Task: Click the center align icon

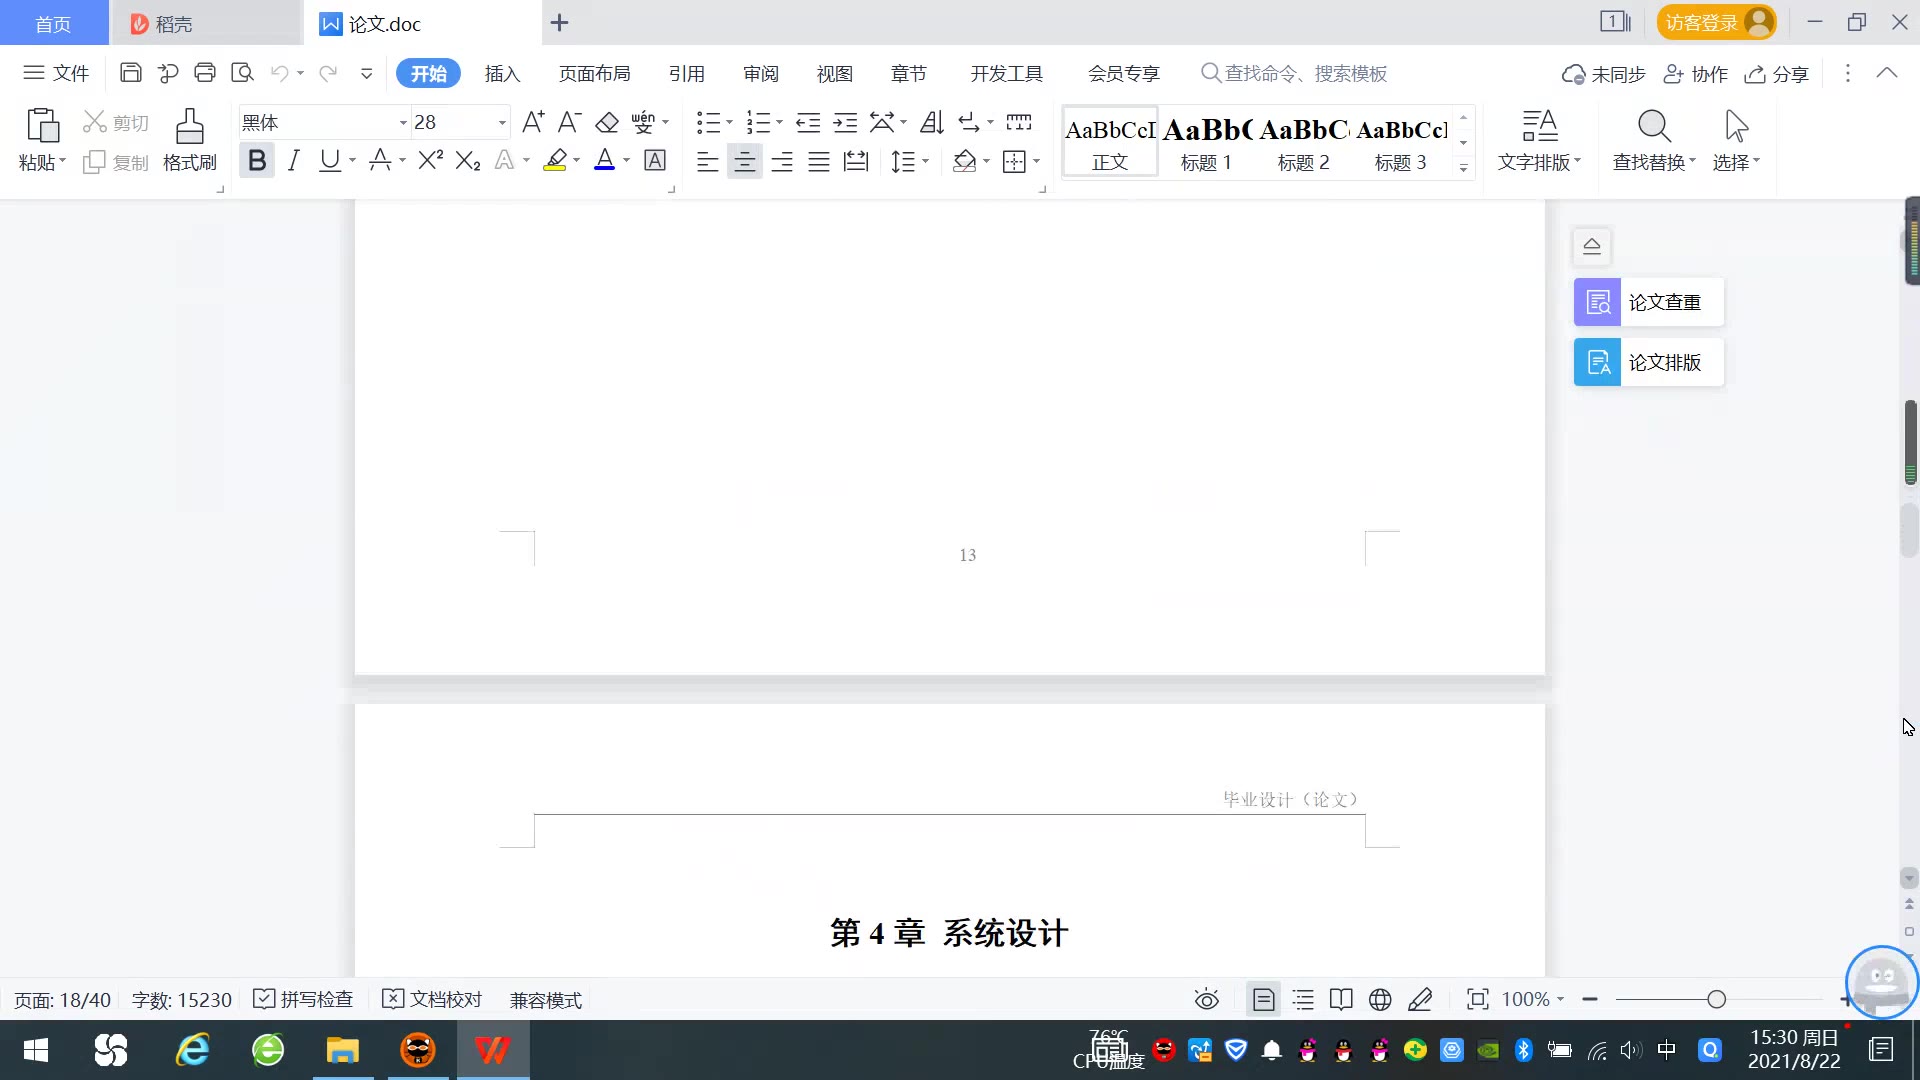Action: [x=744, y=162]
